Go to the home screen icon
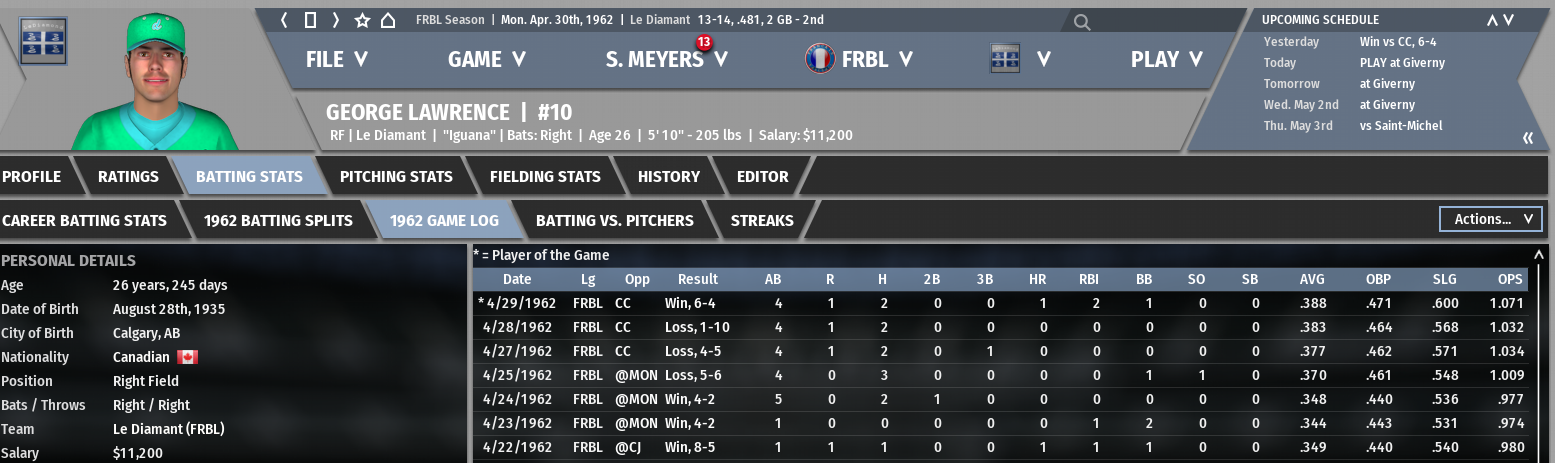Screen dimensions: 1555x463 [x=388, y=20]
